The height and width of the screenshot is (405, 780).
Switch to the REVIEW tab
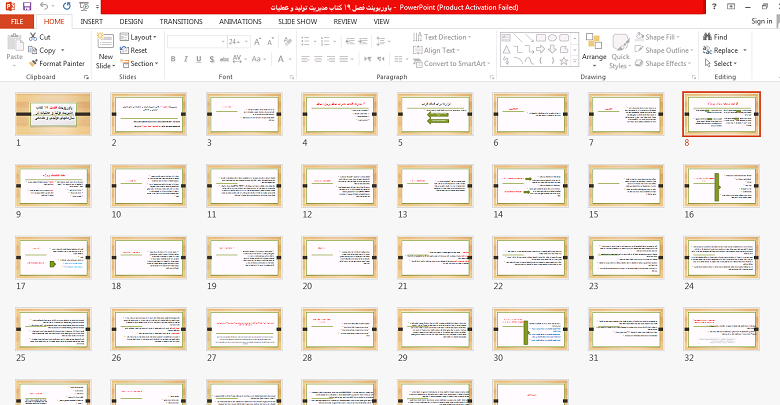[x=345, y=21]
